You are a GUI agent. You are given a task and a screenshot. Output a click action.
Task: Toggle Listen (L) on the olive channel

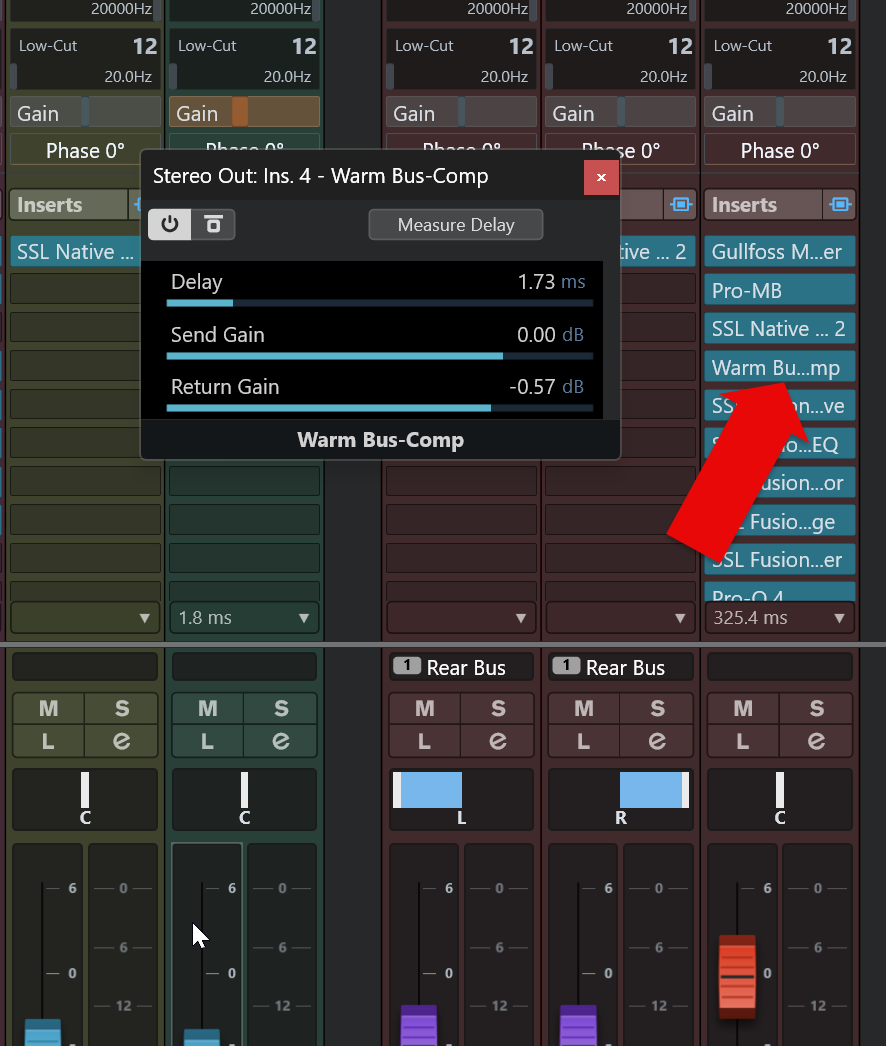(48, 740)
